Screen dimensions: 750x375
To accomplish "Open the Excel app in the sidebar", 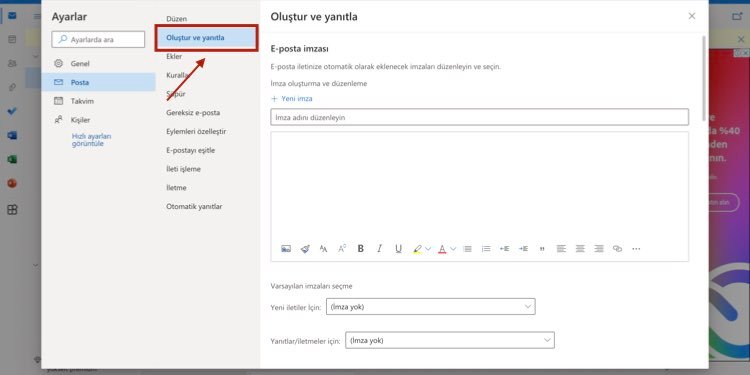I will click(12, 159).
